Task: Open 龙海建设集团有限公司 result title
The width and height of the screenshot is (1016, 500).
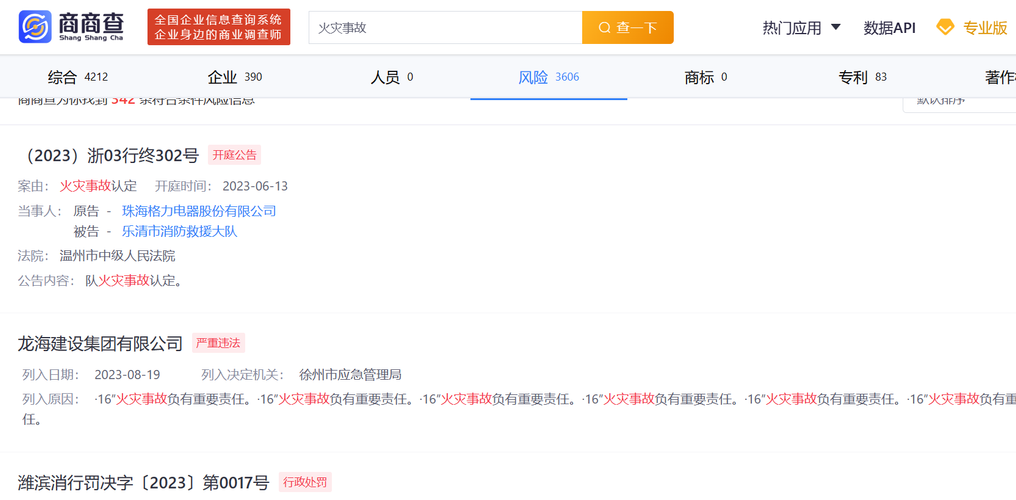Action: click(x=100, y=344)
